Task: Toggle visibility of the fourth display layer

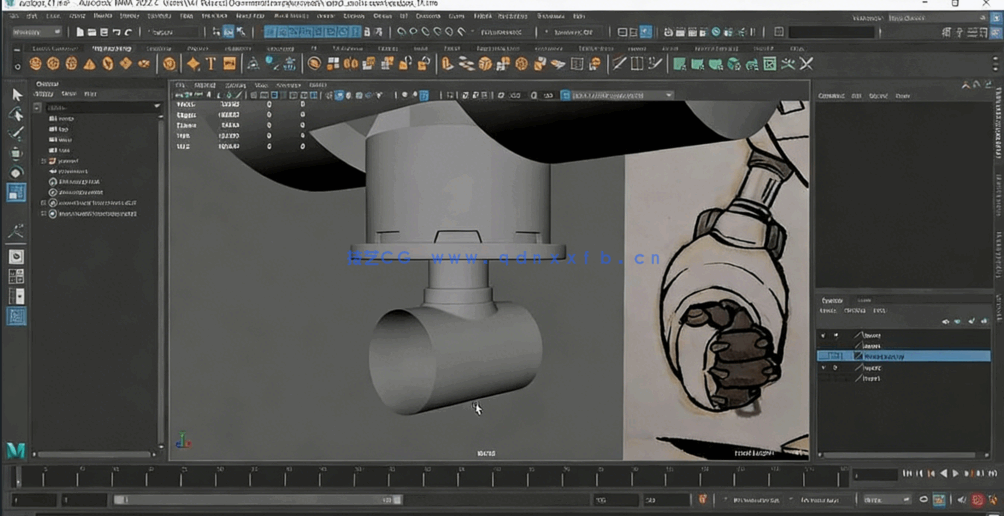Action: pyautogui.click(x=823, y=367)
